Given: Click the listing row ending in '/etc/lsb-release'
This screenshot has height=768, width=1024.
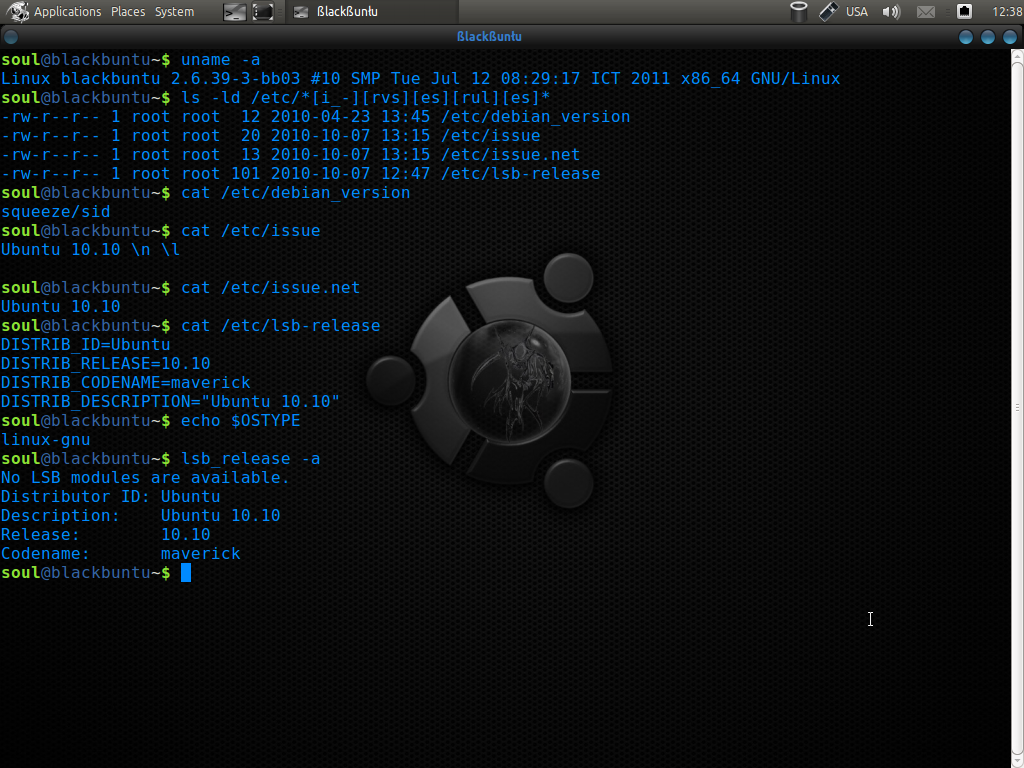Looking at the screenshot, I should tap(300, 174).
